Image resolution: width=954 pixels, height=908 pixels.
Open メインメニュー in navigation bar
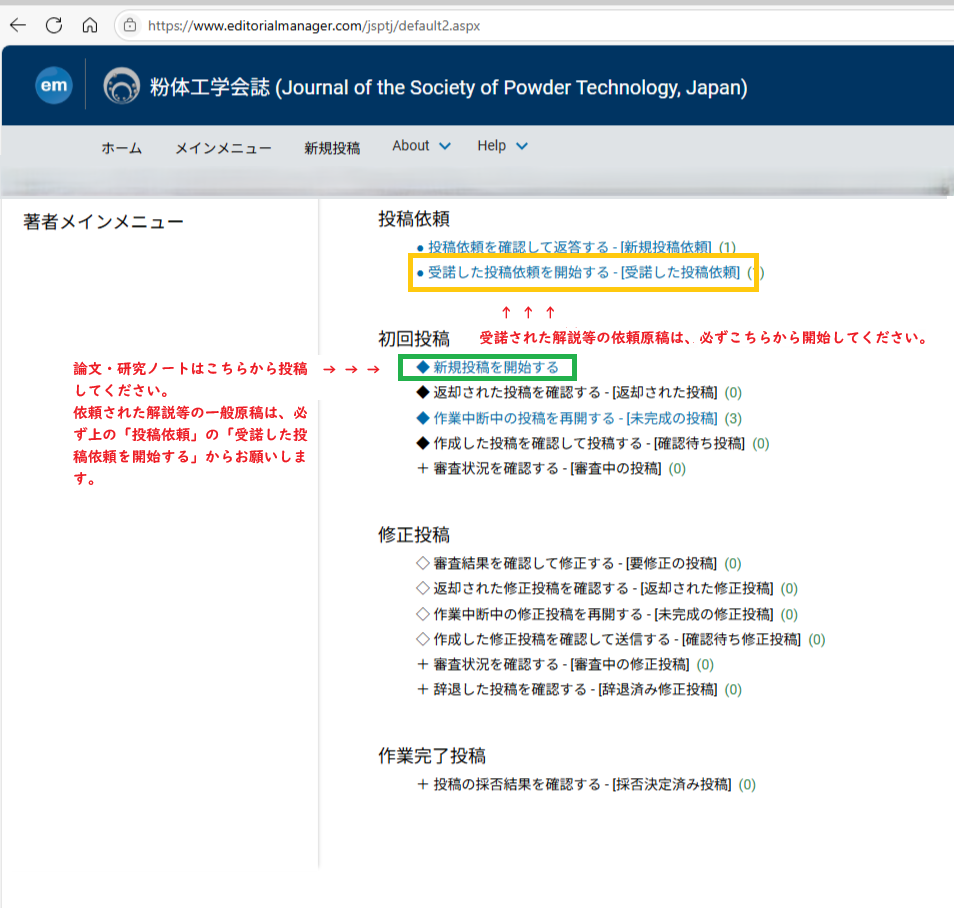[223, 148]
